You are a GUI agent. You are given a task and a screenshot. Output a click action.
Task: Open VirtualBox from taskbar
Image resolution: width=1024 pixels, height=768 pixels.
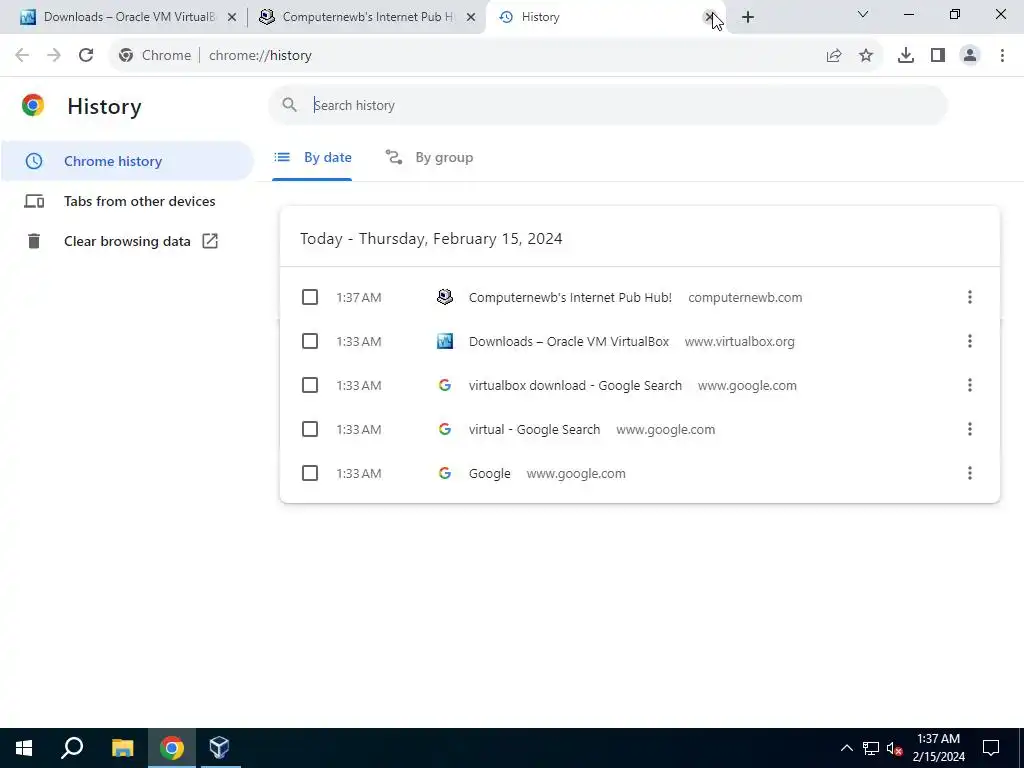tap(219, 748)
